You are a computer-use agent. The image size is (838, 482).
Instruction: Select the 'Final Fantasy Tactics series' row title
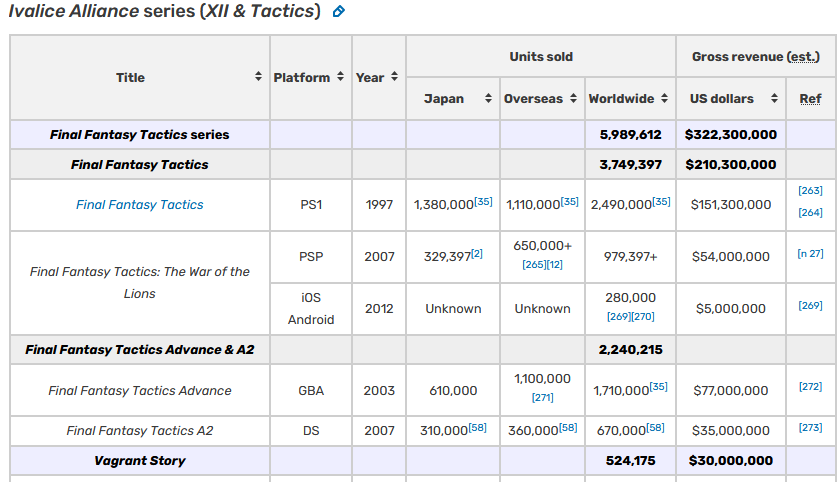(x=139, y=135)
